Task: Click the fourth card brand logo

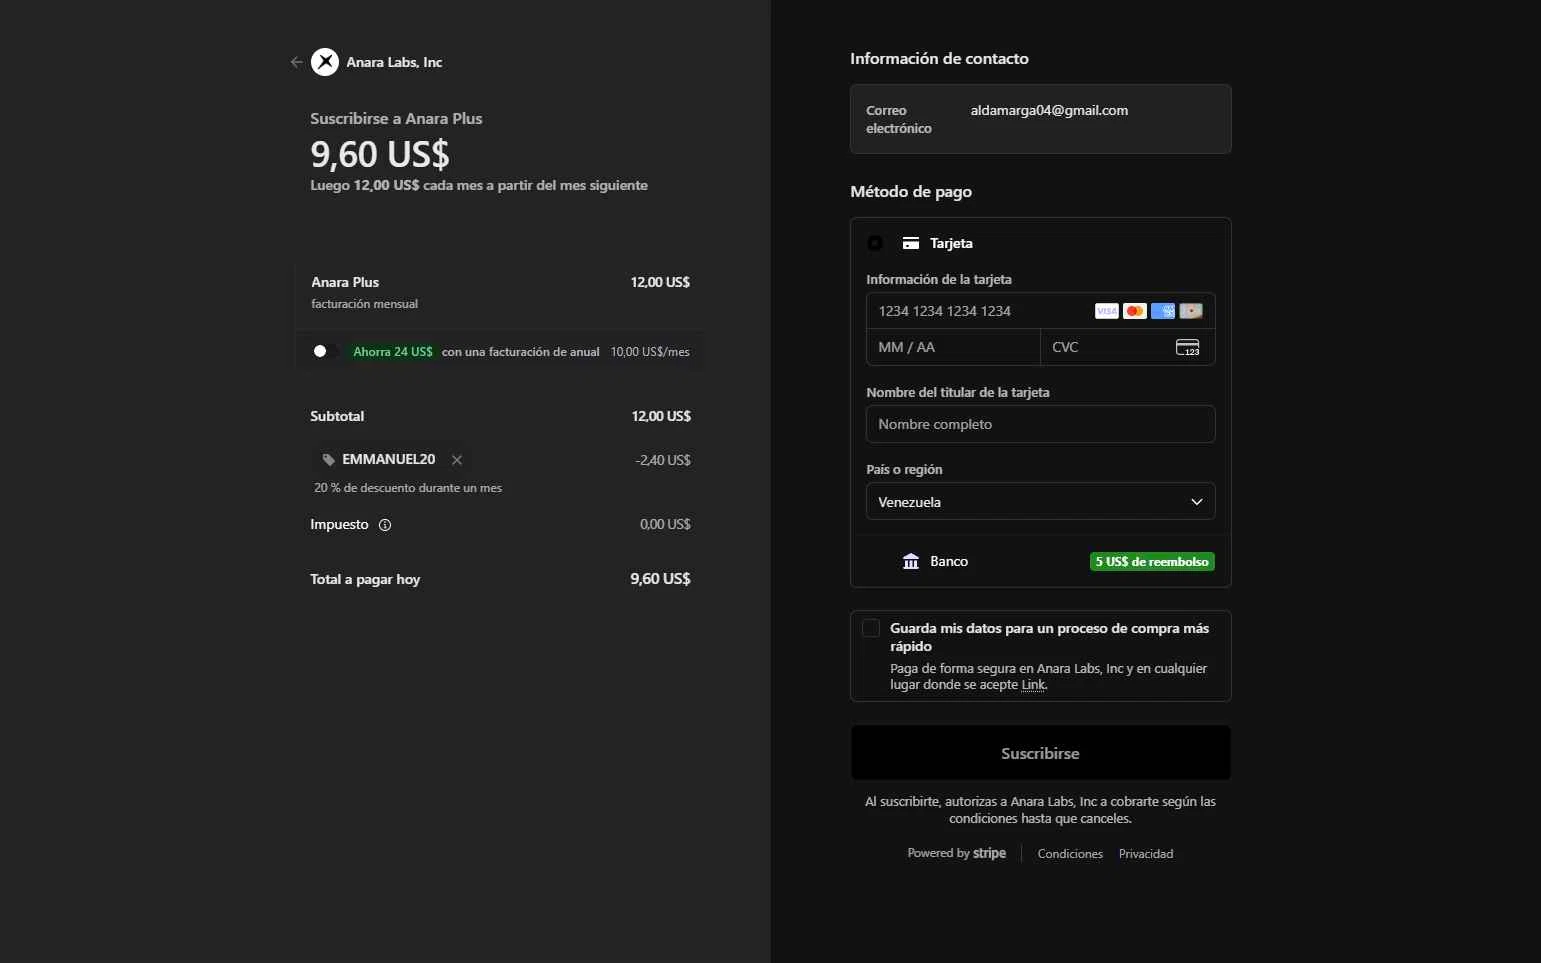Action: point(1190,311)
